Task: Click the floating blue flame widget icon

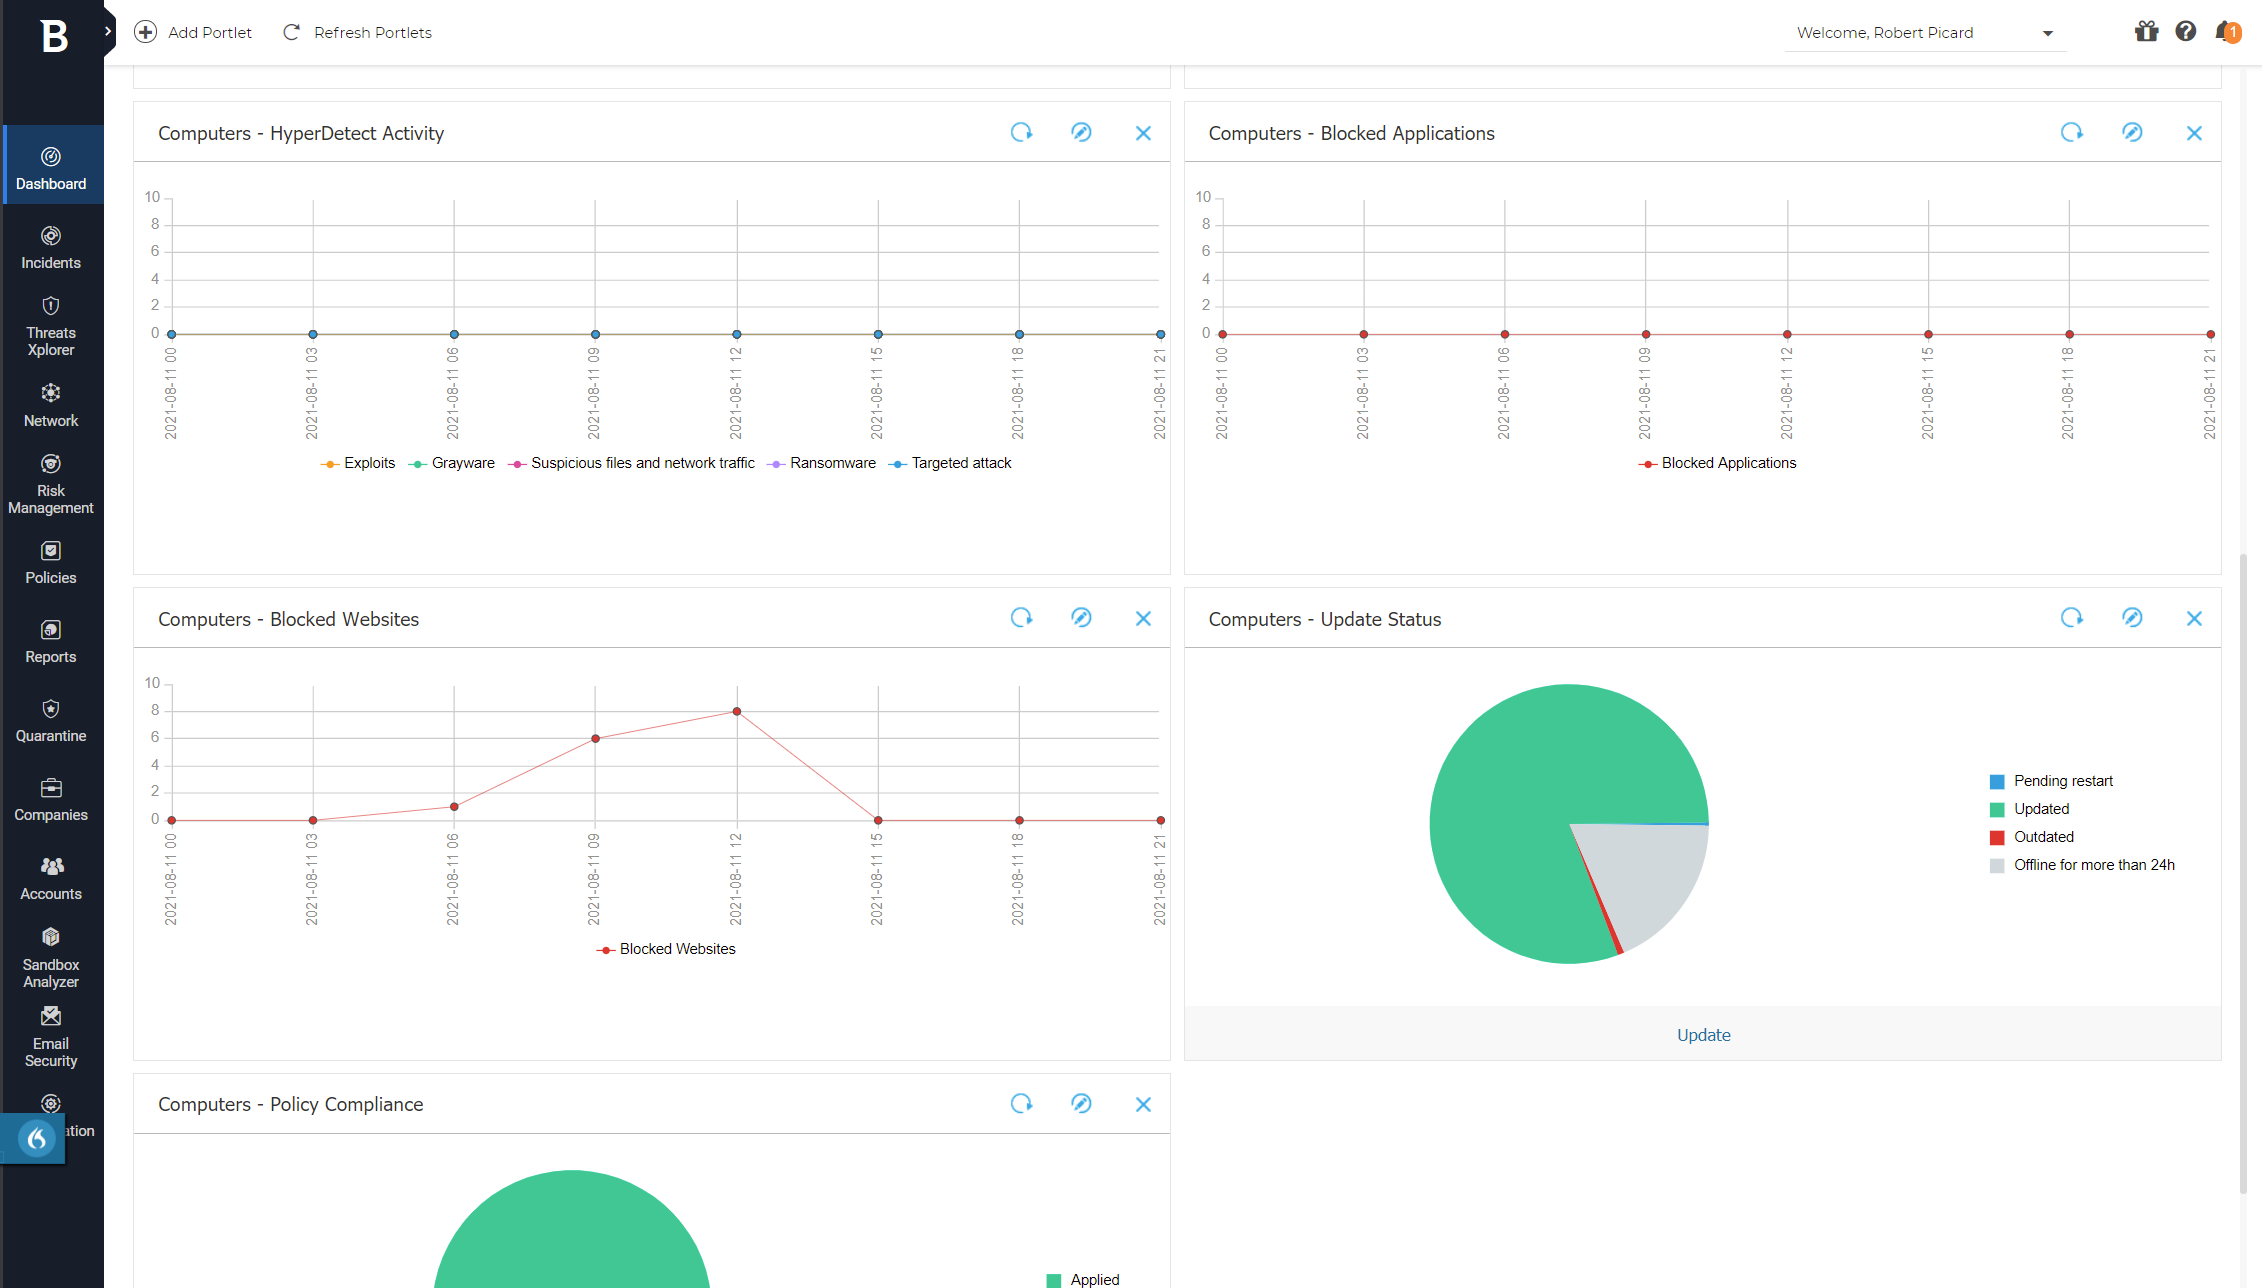Action: pyautogui.click(x=37, y=1138)
